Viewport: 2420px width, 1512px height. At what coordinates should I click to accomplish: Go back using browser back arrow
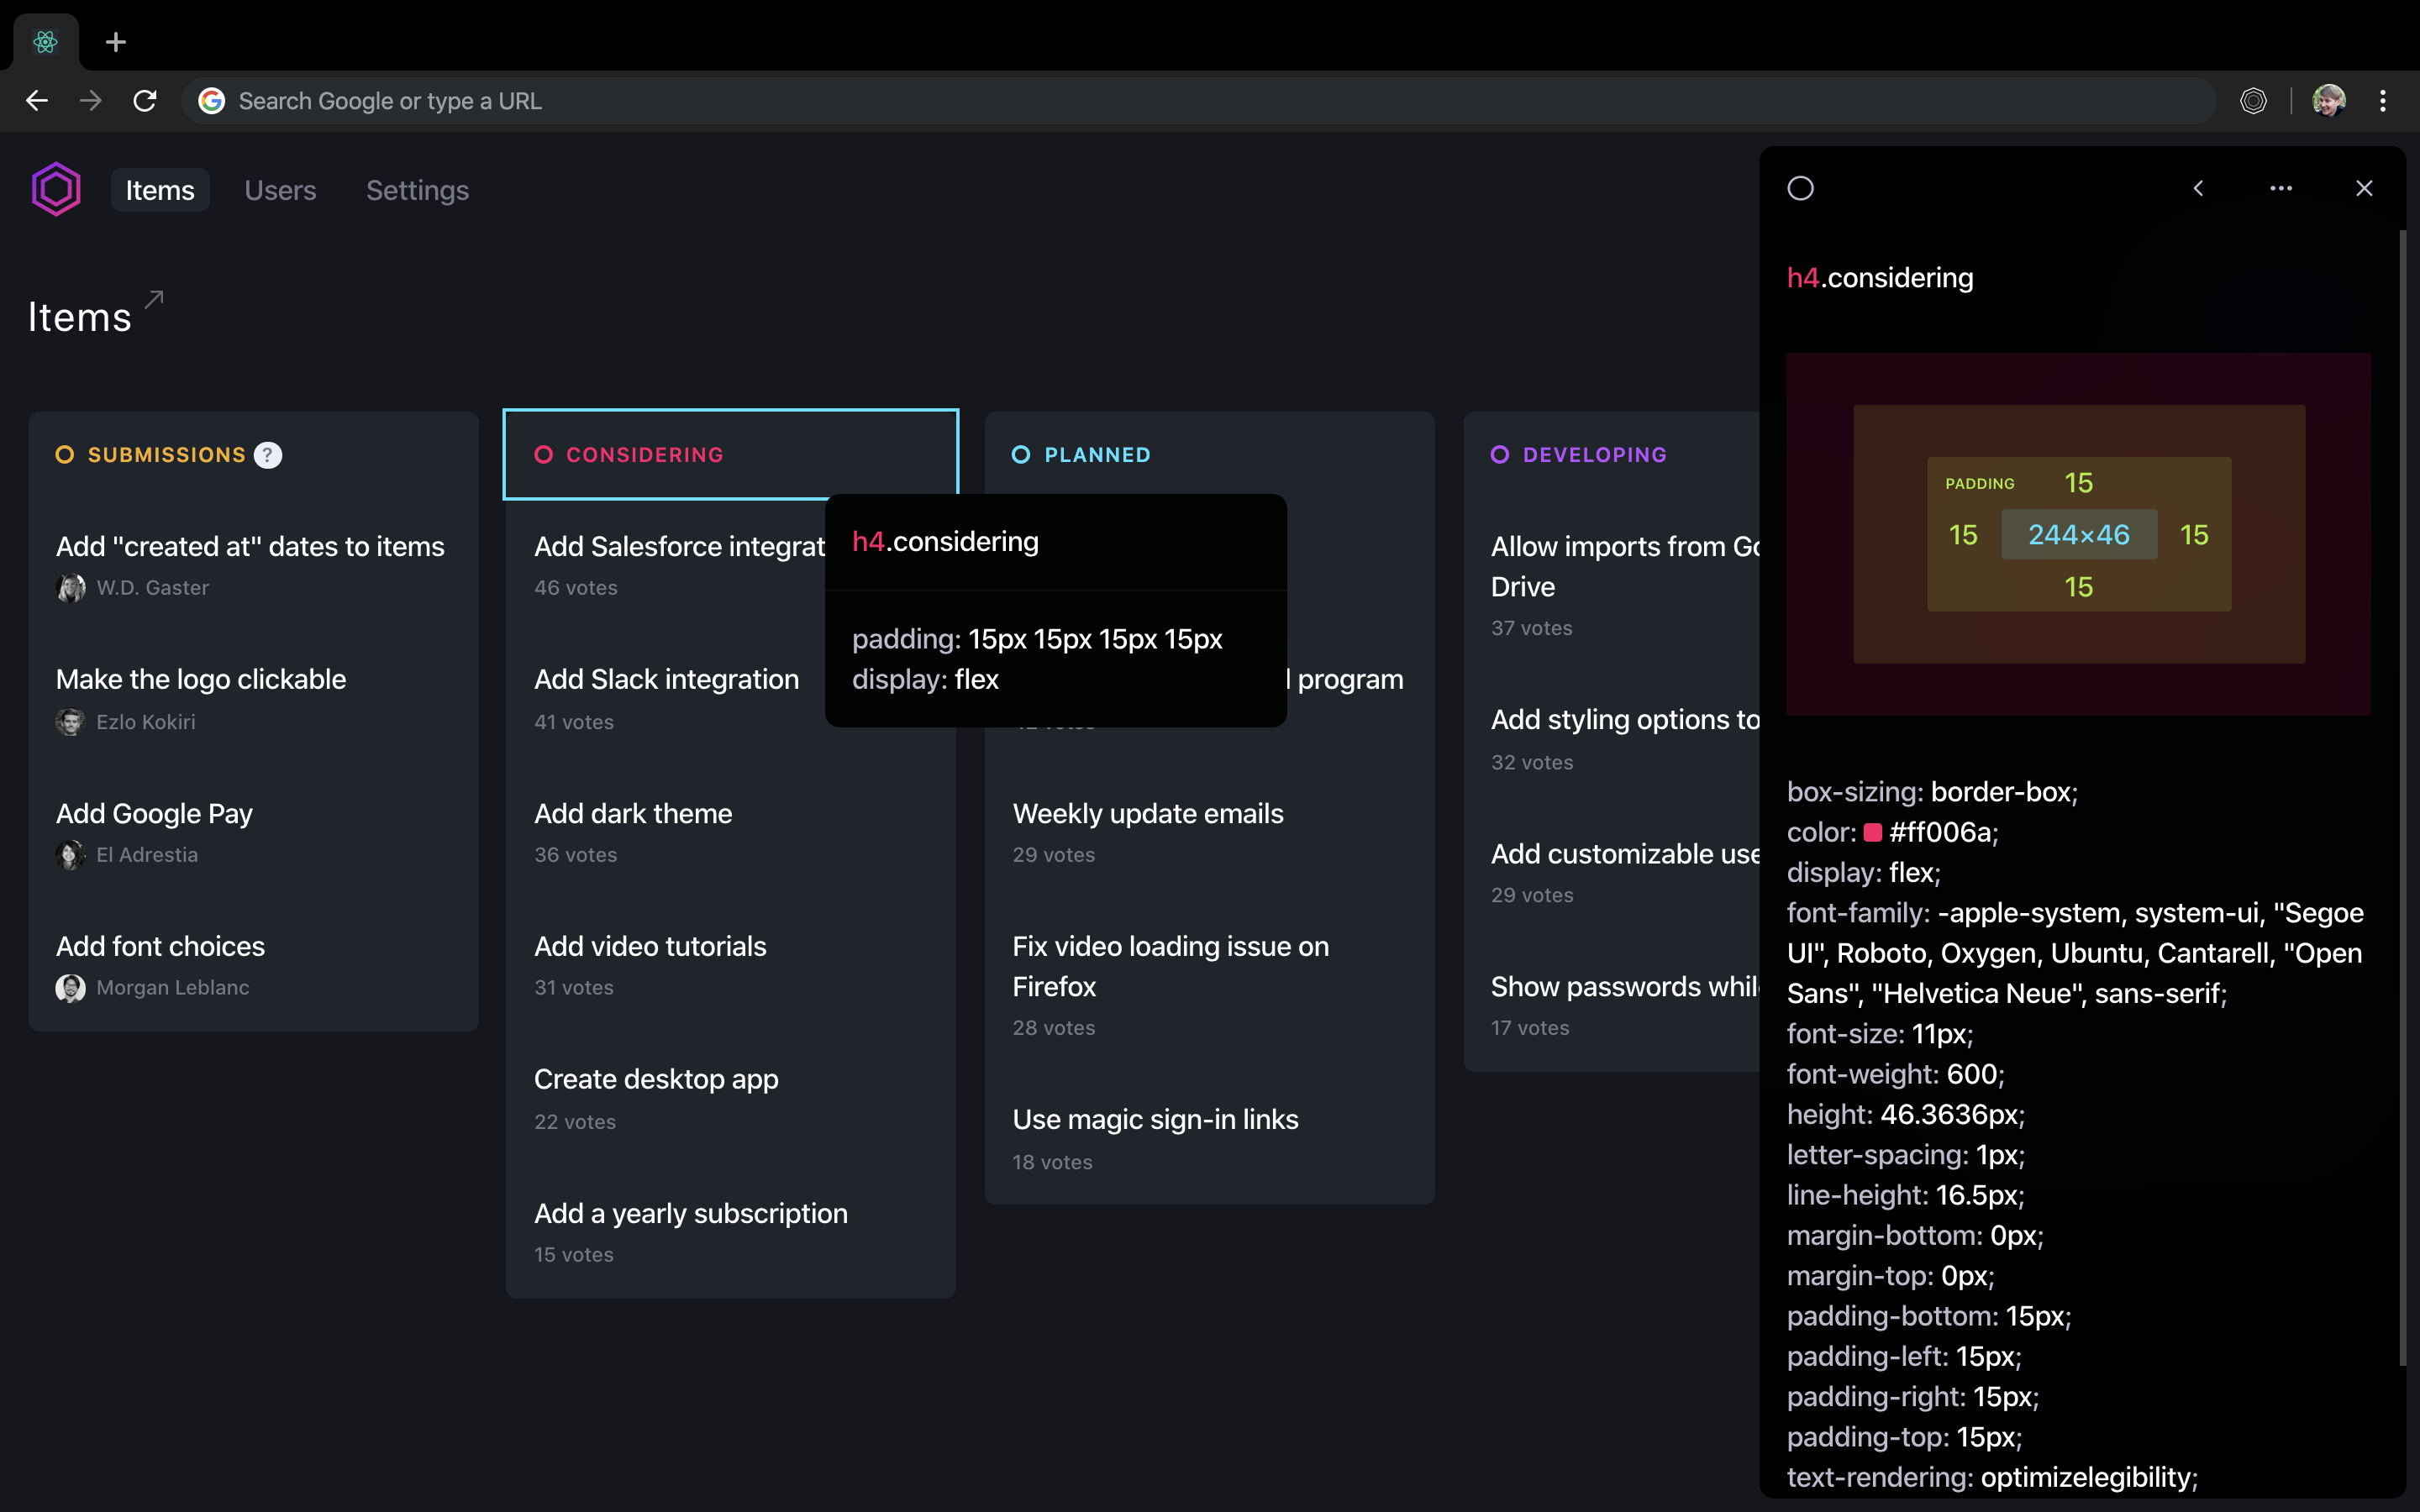(37, 101)
